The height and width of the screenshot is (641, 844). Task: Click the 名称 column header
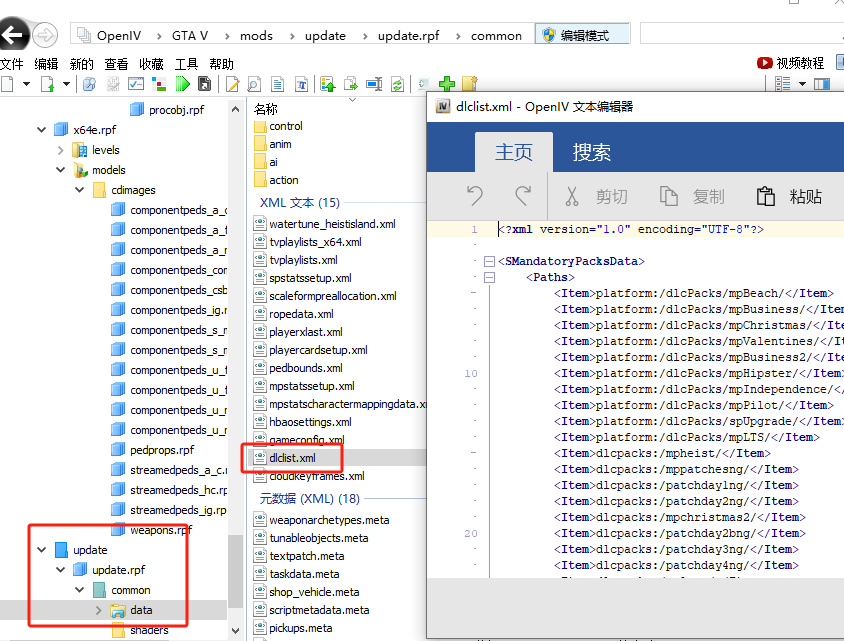[265, 109]
